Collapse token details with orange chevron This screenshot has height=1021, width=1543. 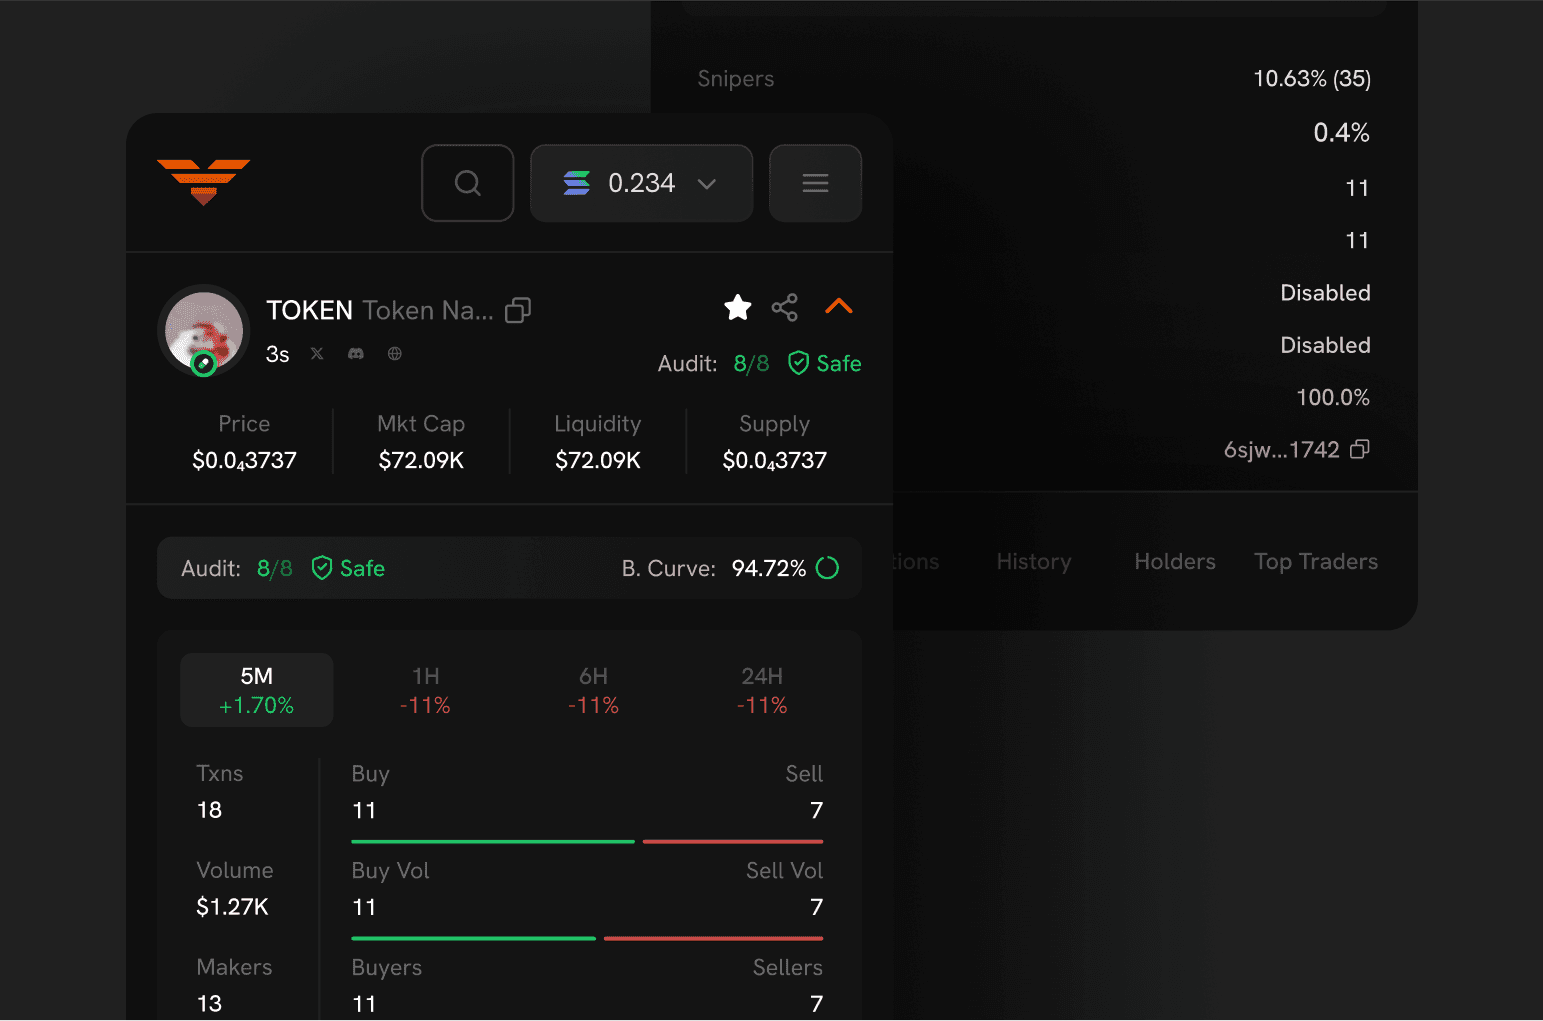coord(839,306)
